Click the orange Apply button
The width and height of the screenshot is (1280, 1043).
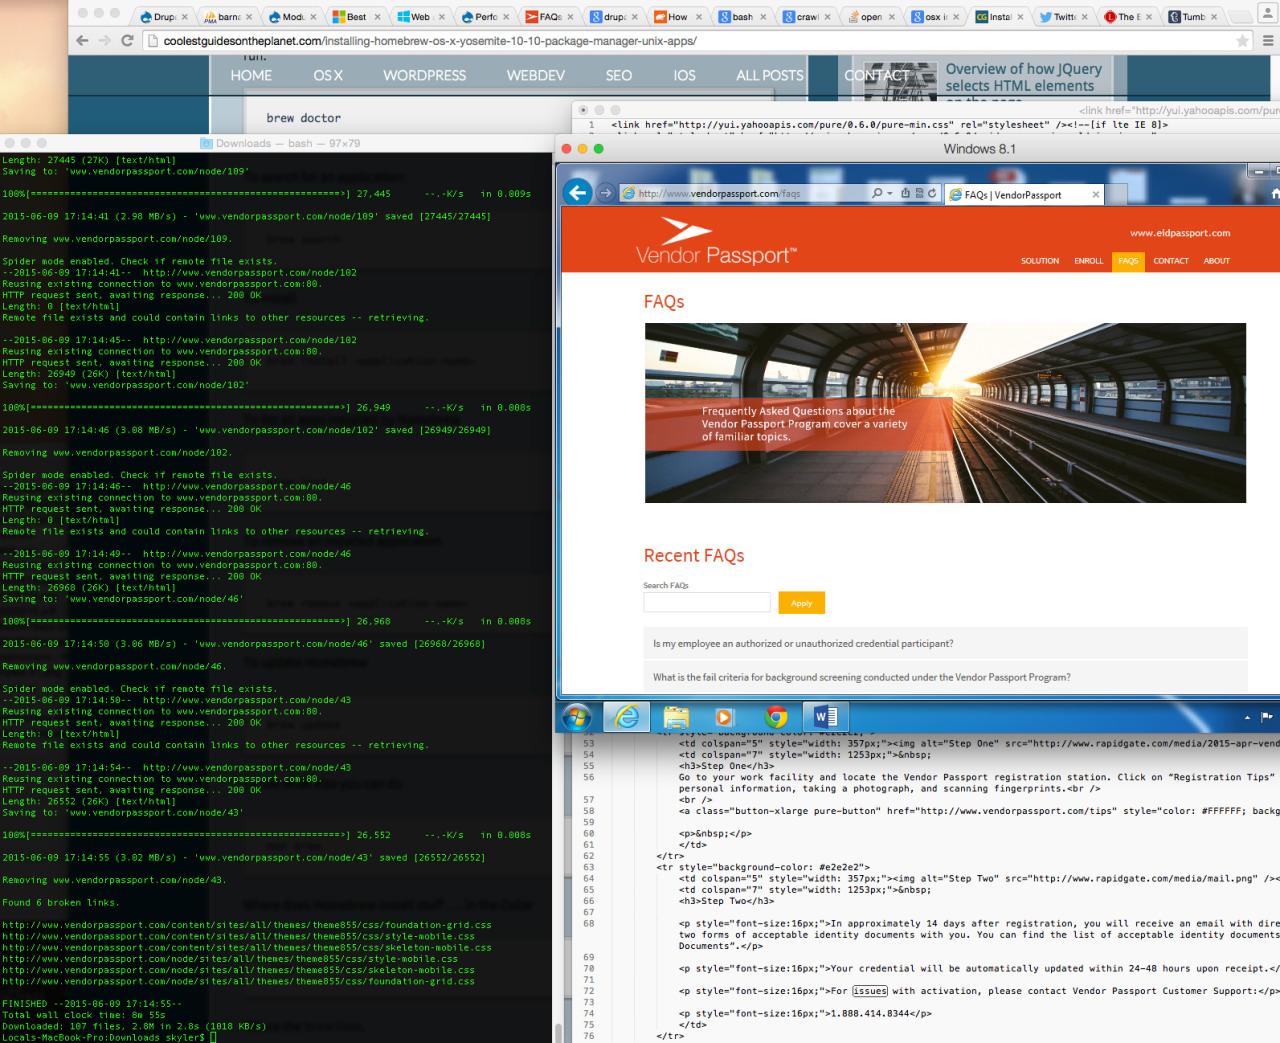click(x=801, y=602)
